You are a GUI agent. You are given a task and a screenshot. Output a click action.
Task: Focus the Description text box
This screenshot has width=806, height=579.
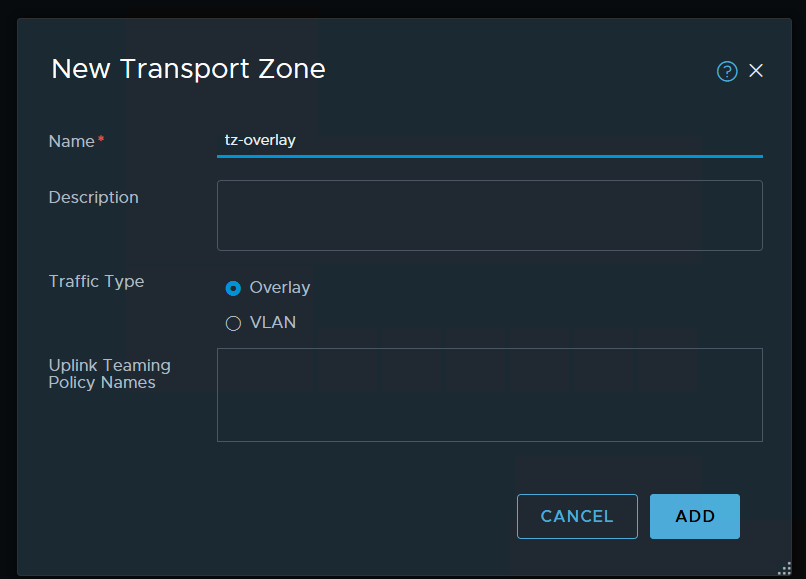489,215
